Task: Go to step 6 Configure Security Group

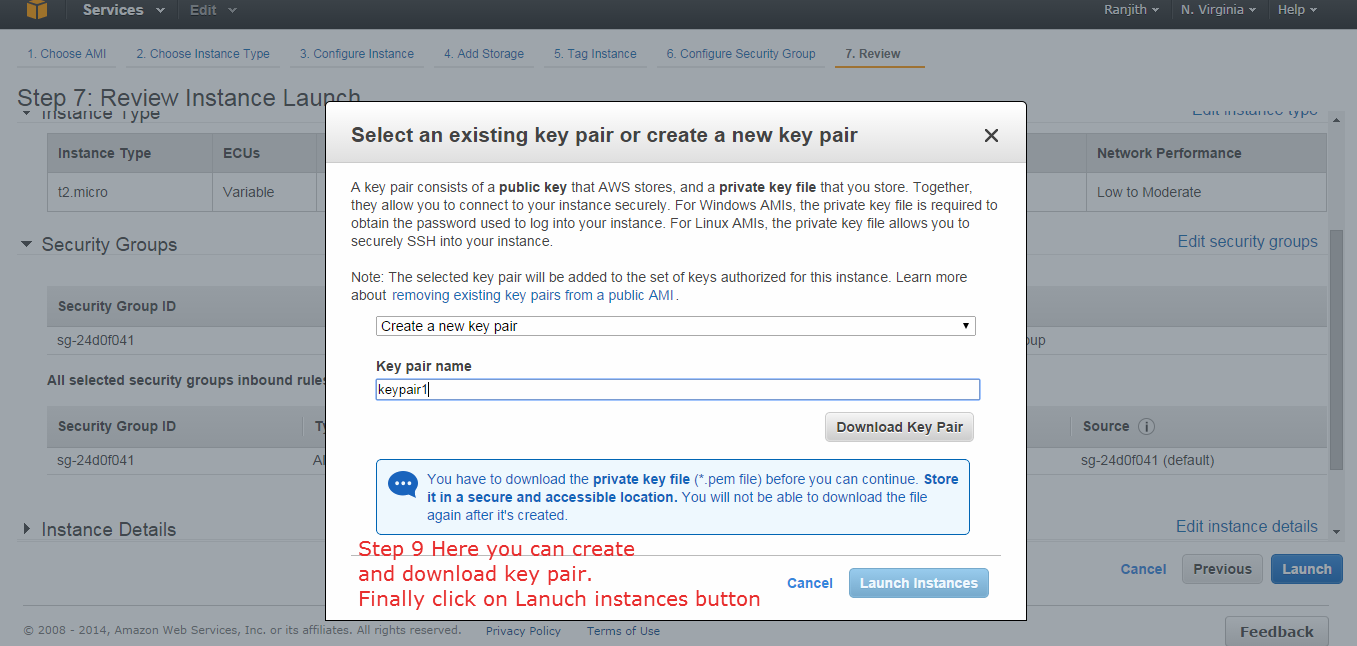Action: coord(741,54)
